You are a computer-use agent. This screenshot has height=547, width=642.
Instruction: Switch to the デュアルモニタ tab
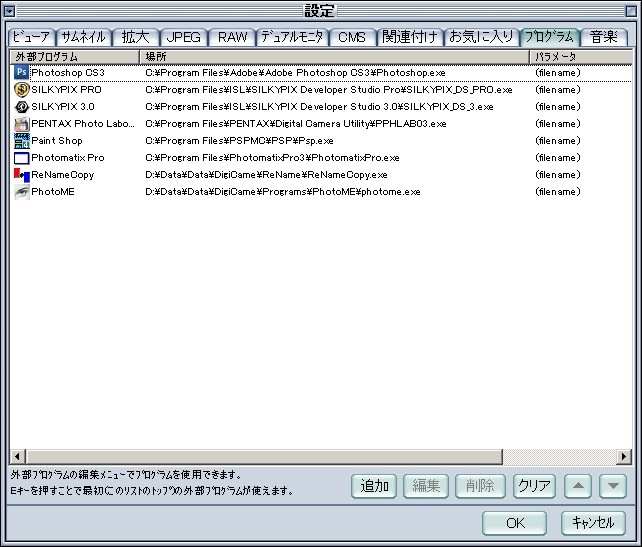point(292,37)
